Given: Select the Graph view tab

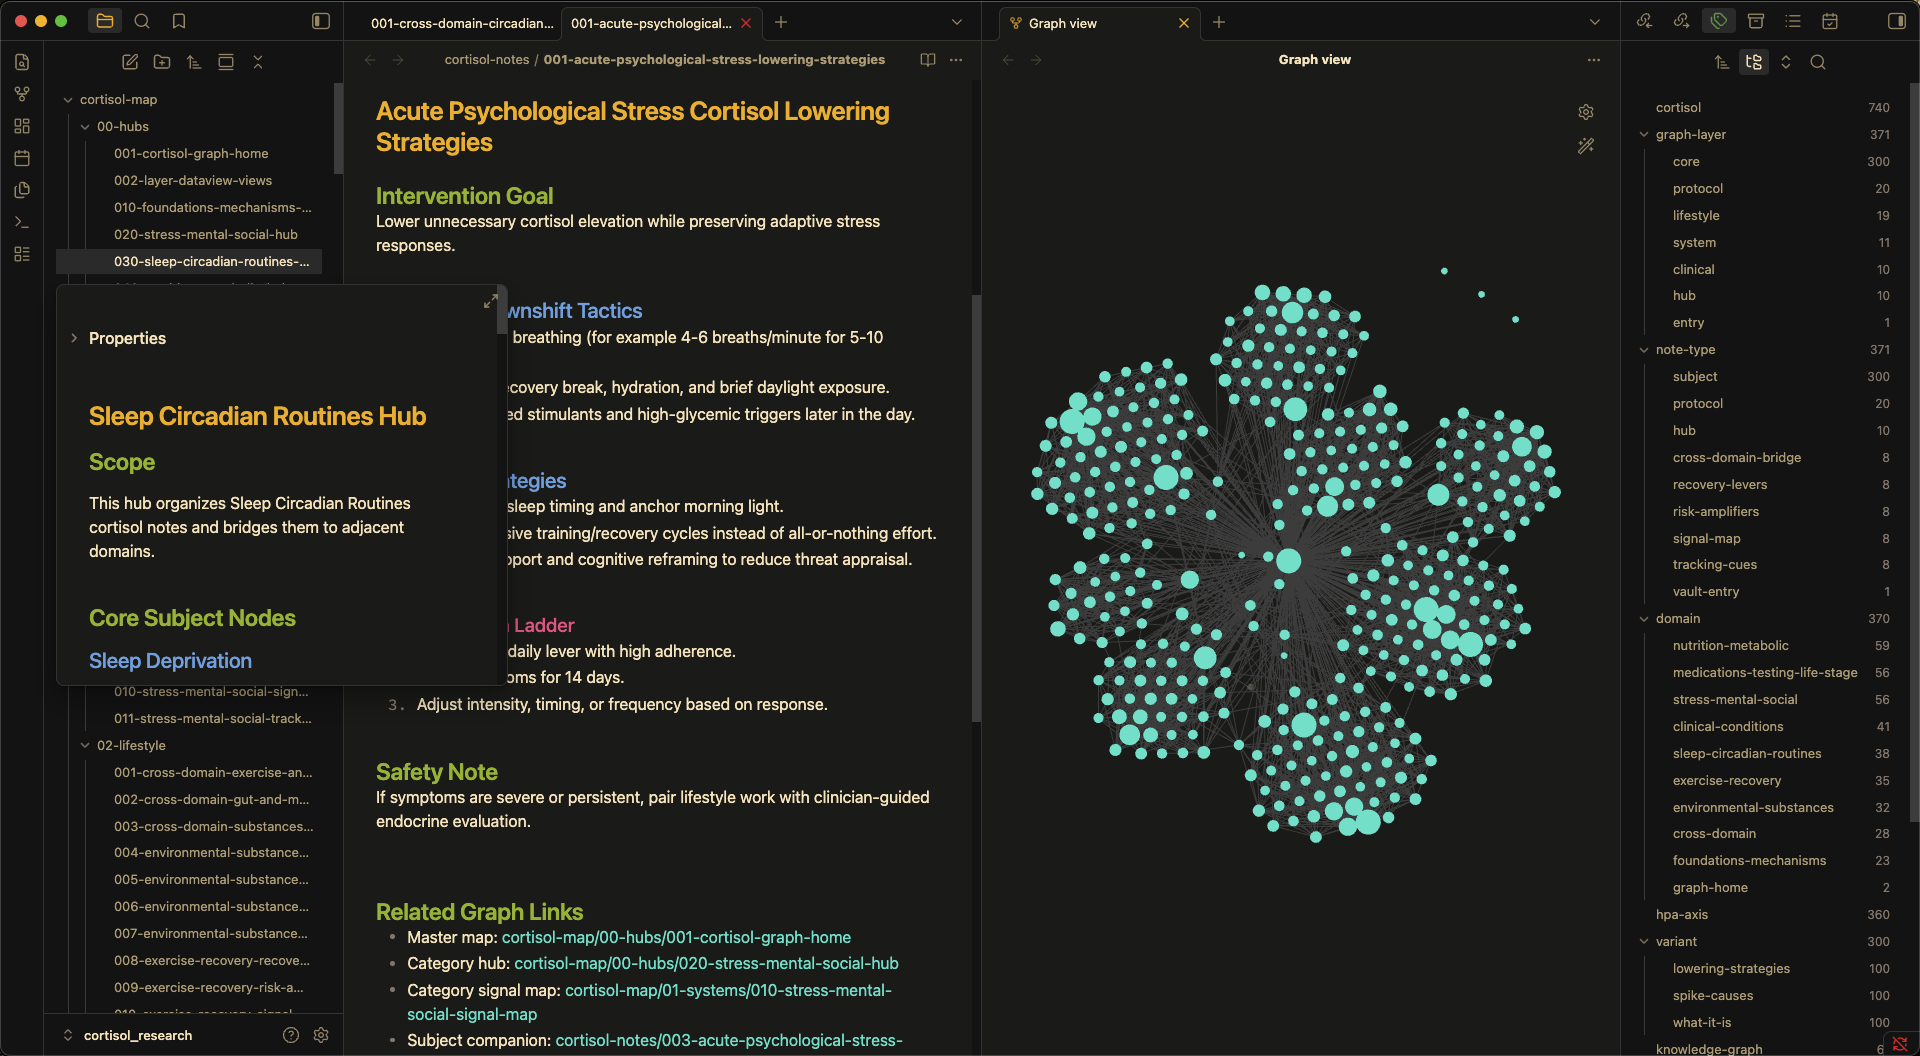Looking at the screenshot, I should coord(1062,23).
